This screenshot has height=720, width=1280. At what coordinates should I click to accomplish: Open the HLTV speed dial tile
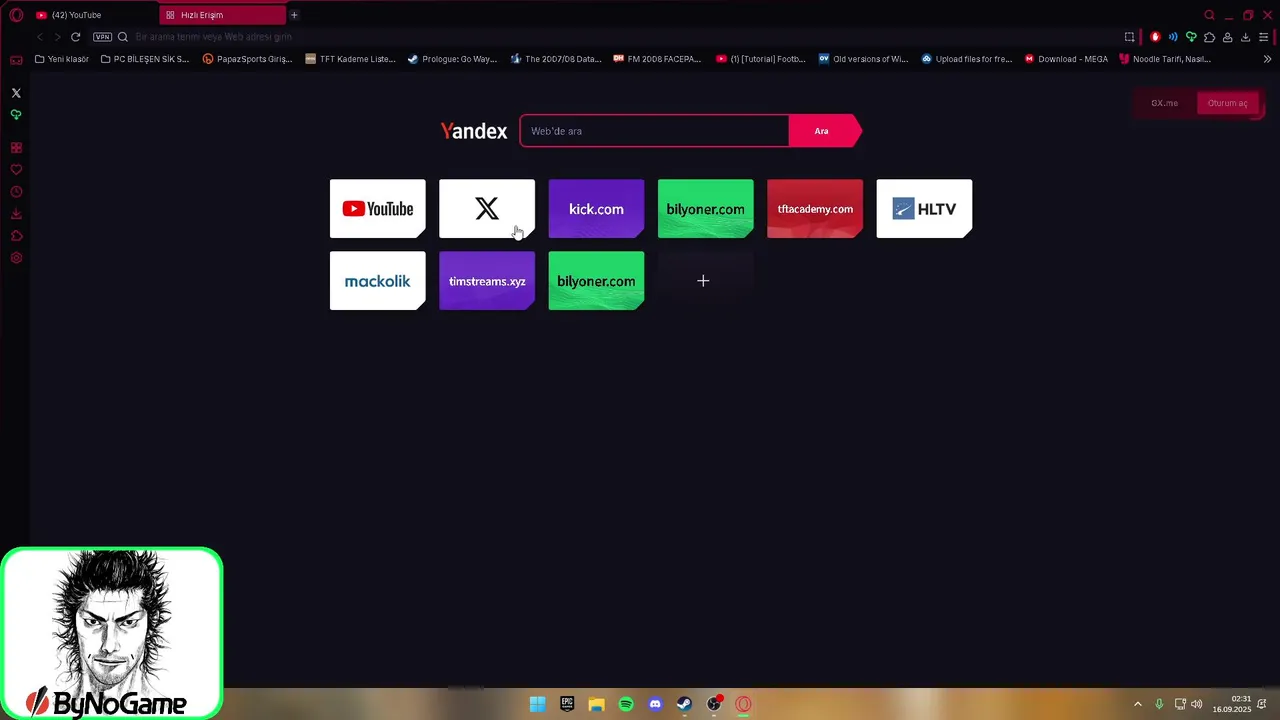(924, 209)
